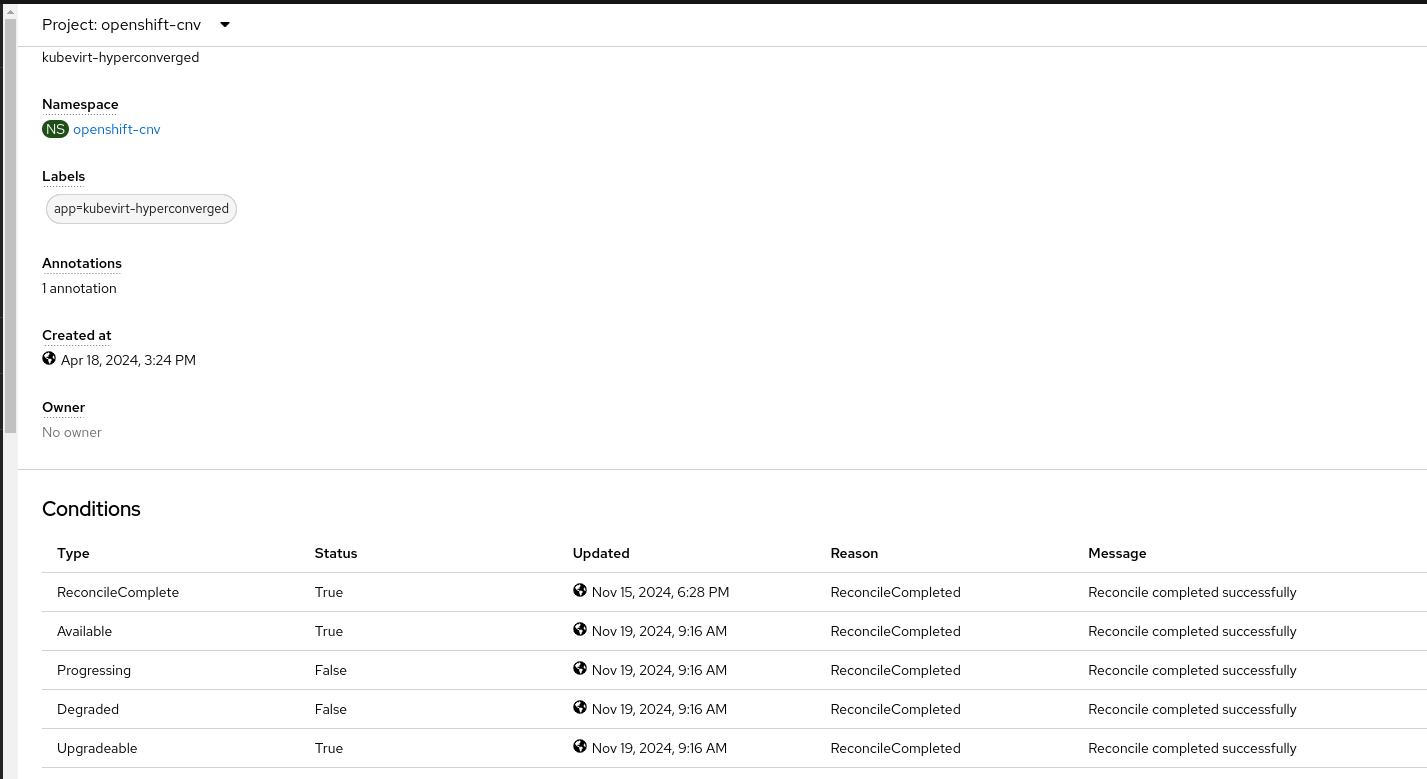Click globe icon in Progressing row
1427x779 pixels.
(x=580, y=669)
